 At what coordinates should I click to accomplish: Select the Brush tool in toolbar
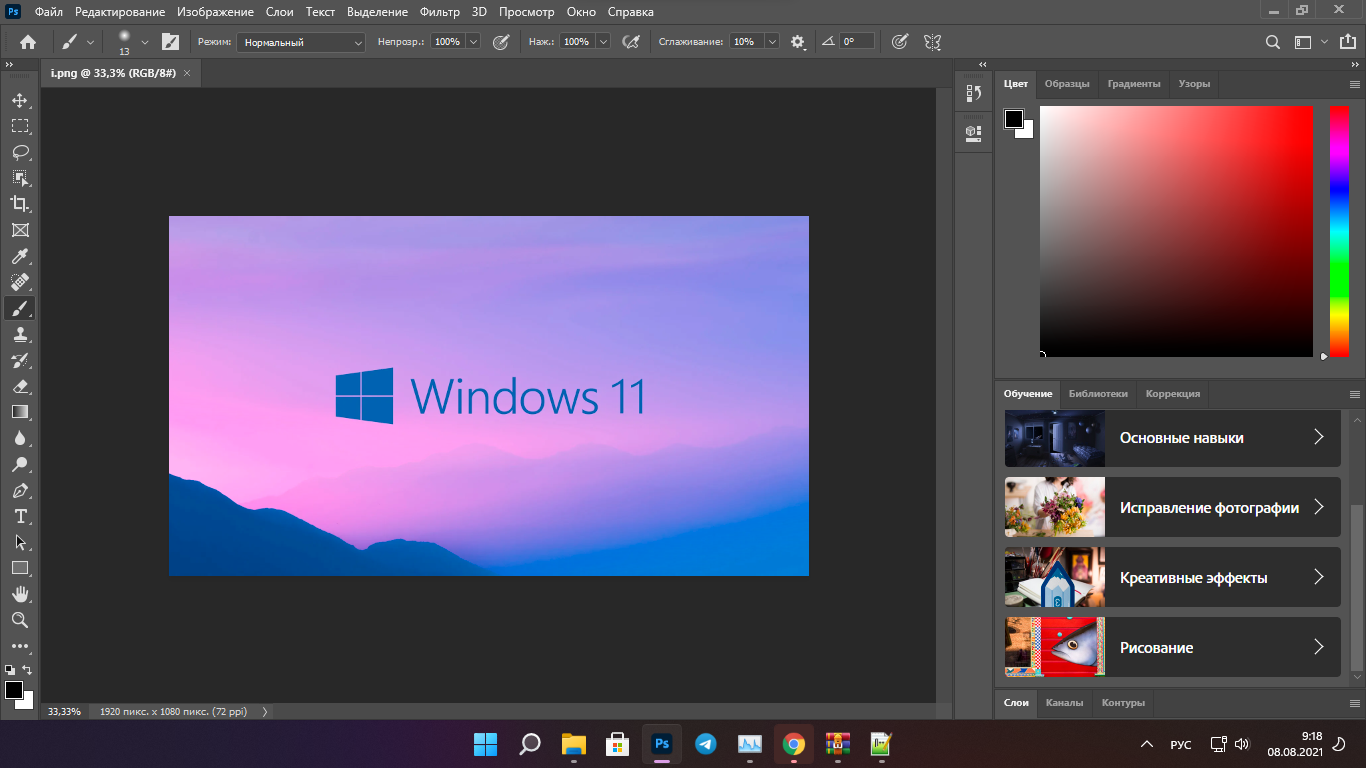pos(20,308)
